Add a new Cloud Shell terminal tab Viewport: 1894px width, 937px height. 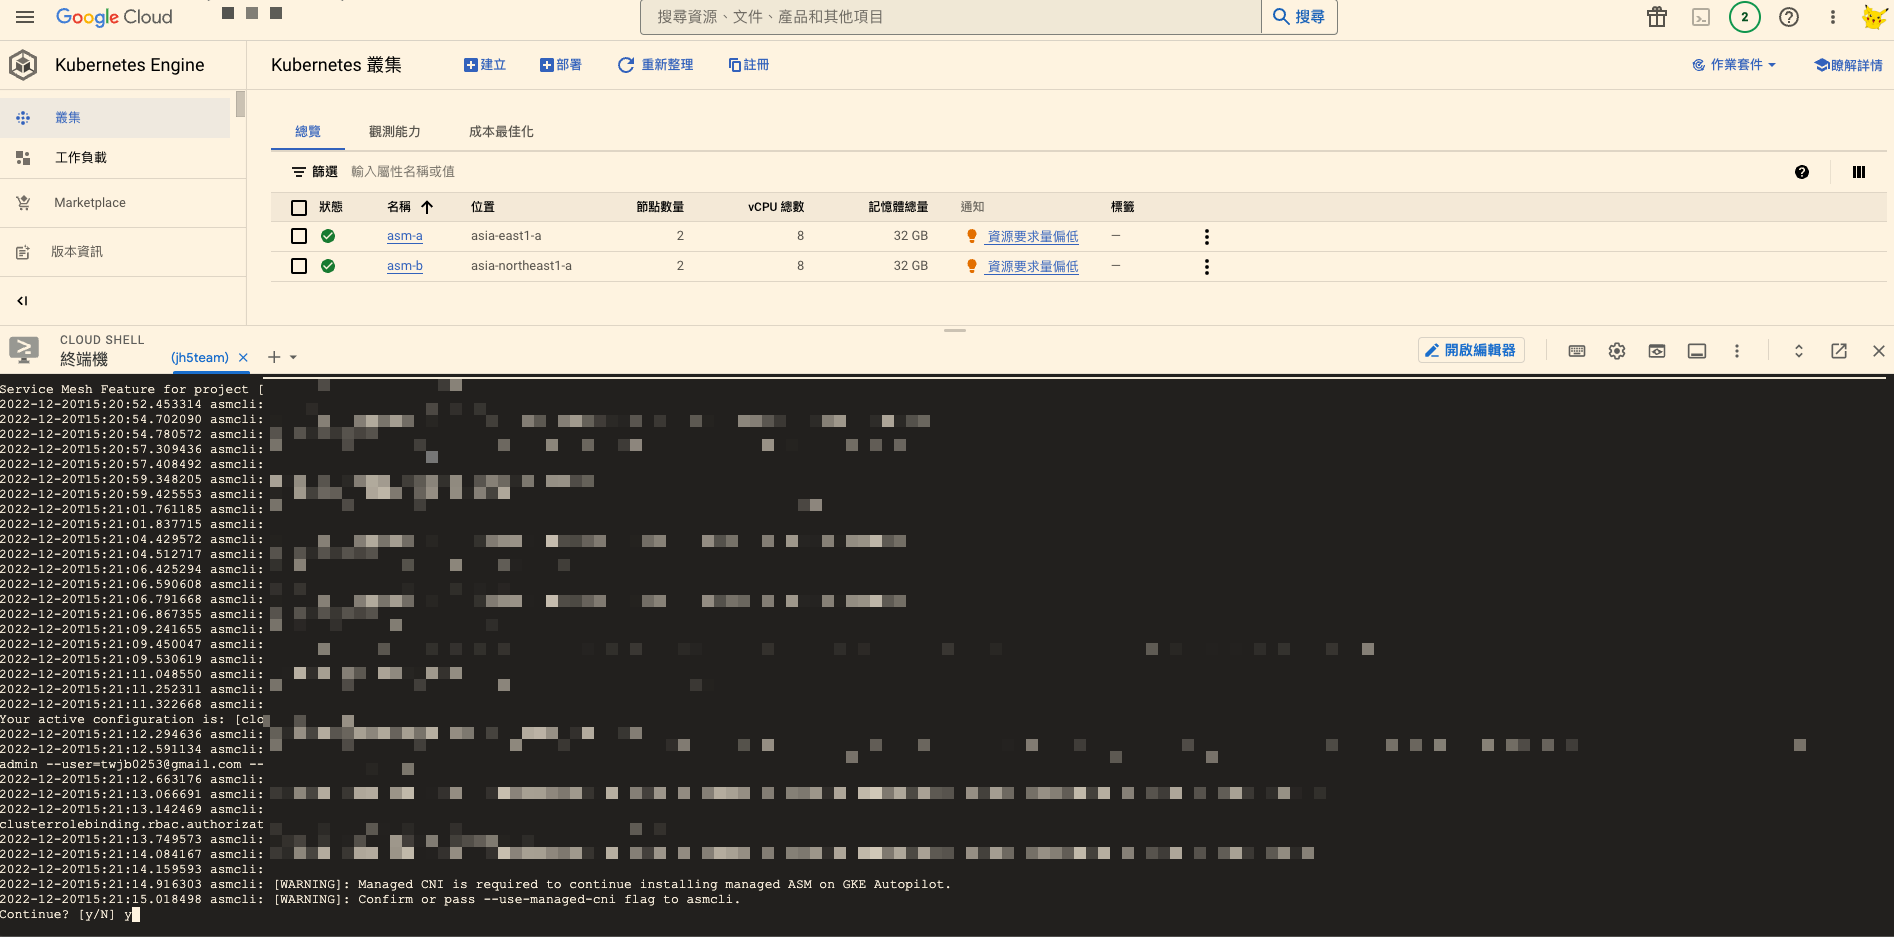[x=274, y=357]
